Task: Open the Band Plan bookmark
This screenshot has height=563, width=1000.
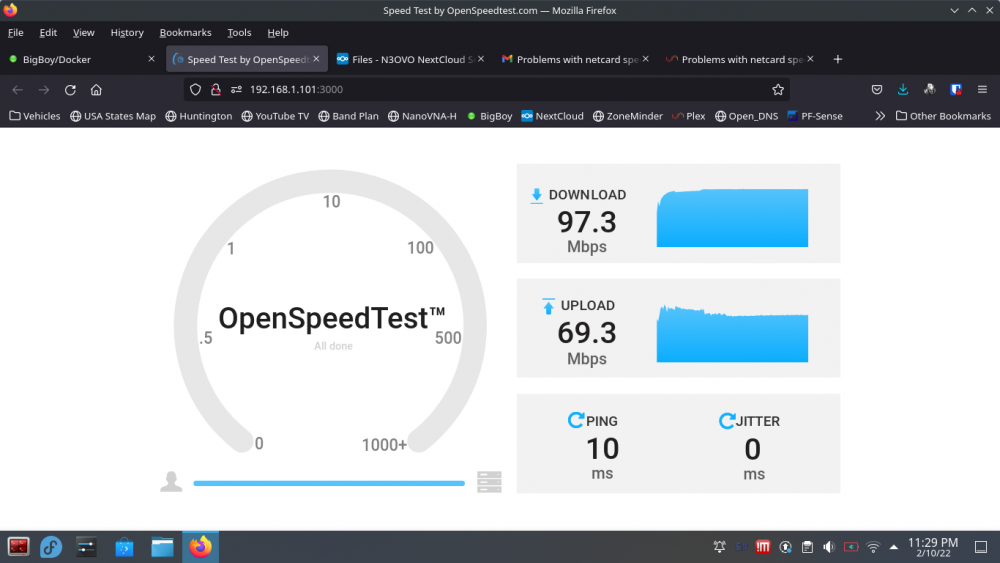Action: click(x=348, y=116)
